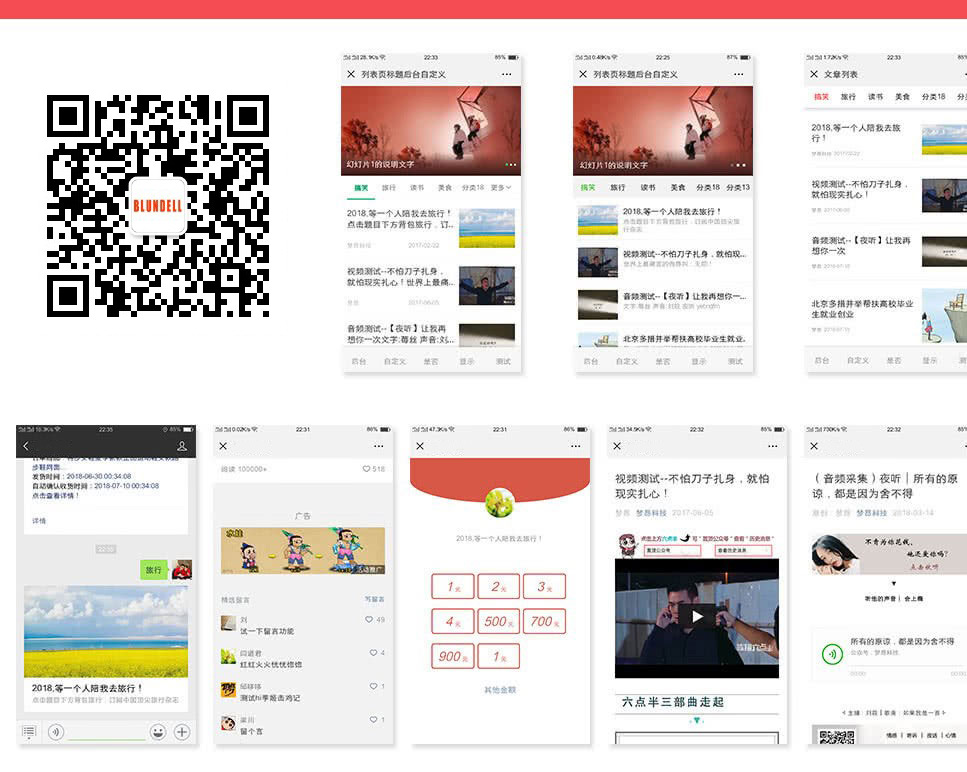
Task: Select the 500 yuan reward amount
Action: [x=496, y=621]
